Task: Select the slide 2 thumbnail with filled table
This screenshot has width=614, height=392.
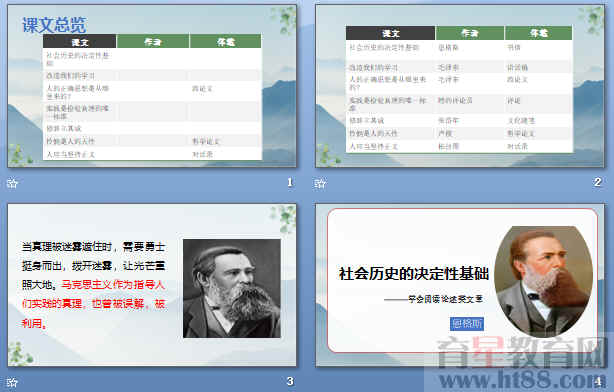Action: click(x=460, y=86)
